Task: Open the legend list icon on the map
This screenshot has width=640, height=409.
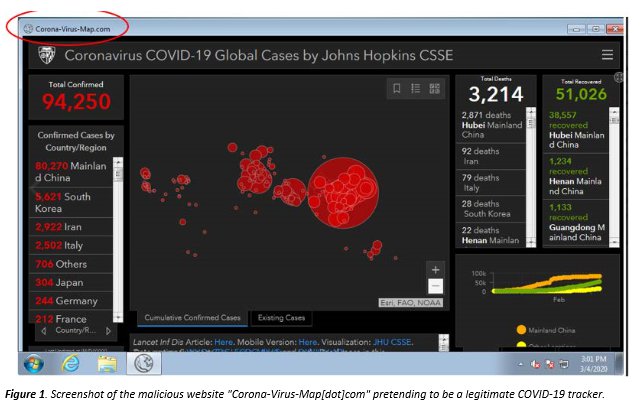Action: click(x=416, y=88)
